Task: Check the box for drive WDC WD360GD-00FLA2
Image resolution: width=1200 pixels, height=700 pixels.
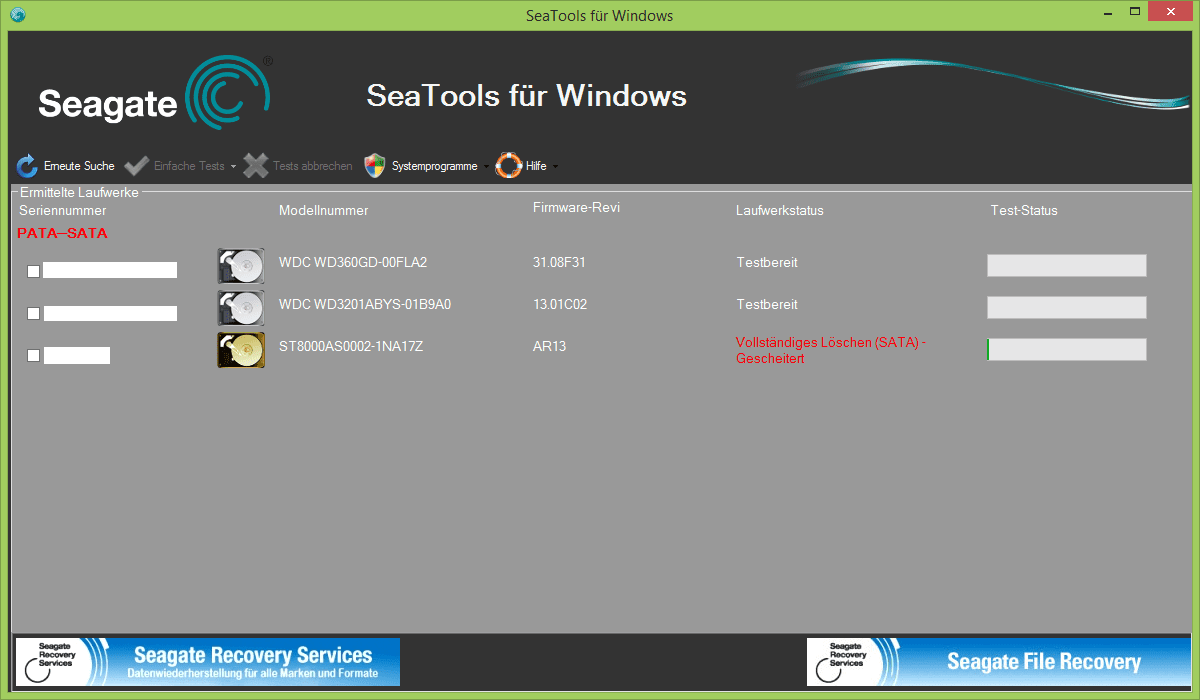Action: point(33,271)
